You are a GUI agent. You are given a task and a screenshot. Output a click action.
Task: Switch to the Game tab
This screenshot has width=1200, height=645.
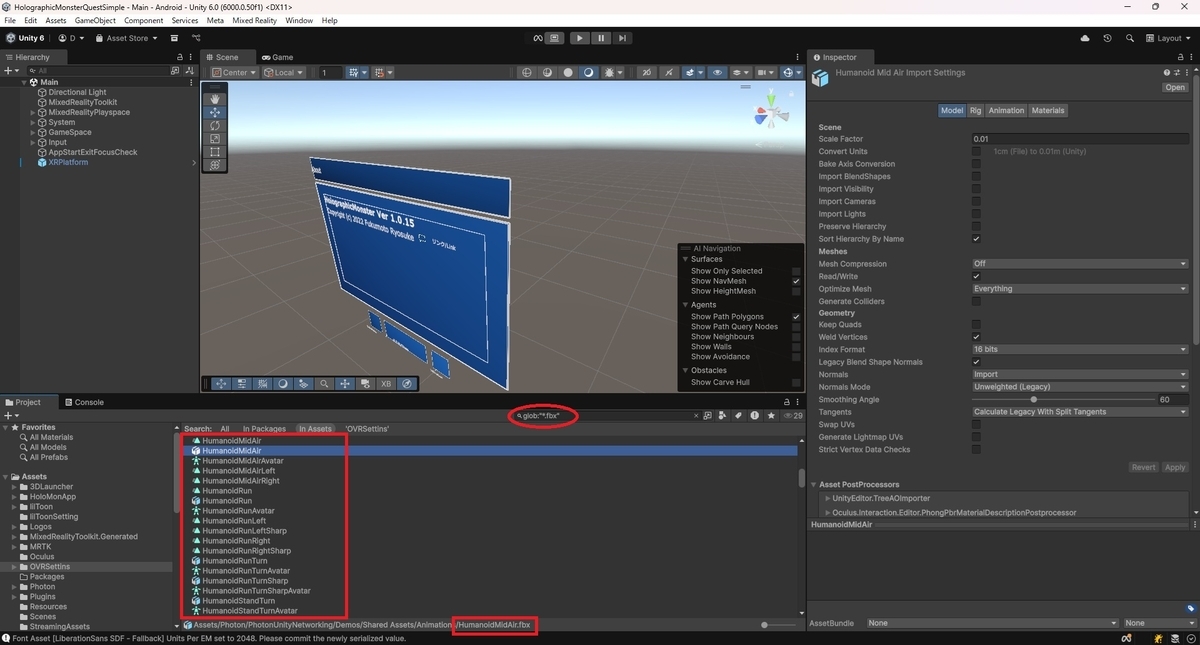277,57
